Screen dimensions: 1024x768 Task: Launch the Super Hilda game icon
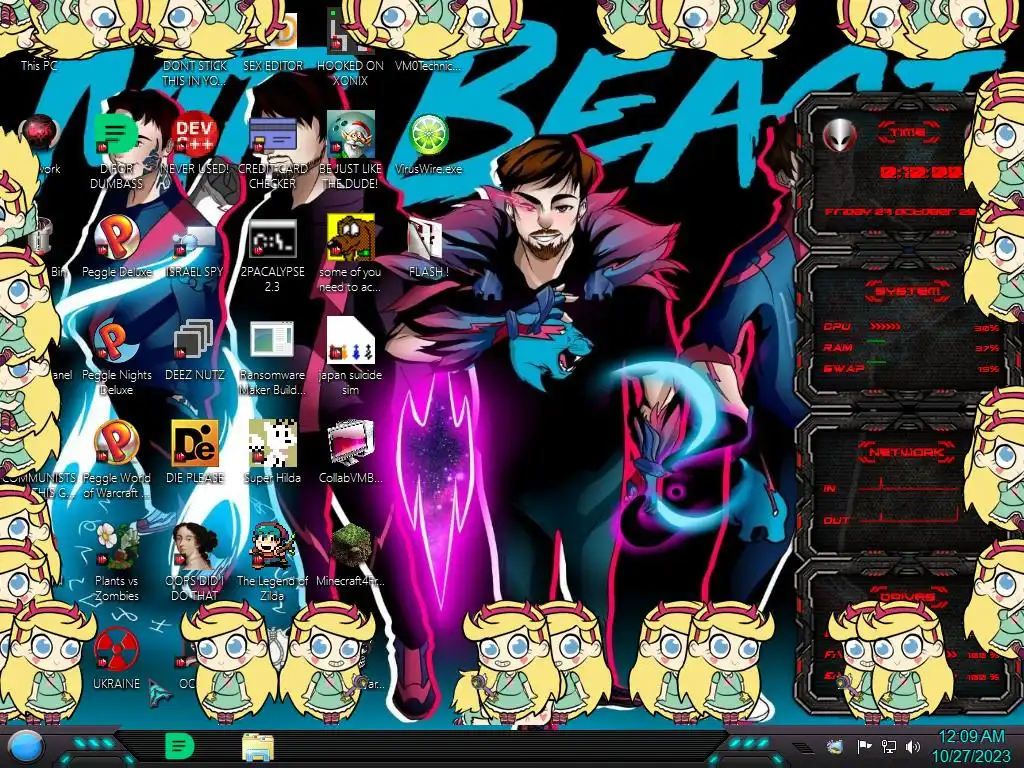coord(272,444)
